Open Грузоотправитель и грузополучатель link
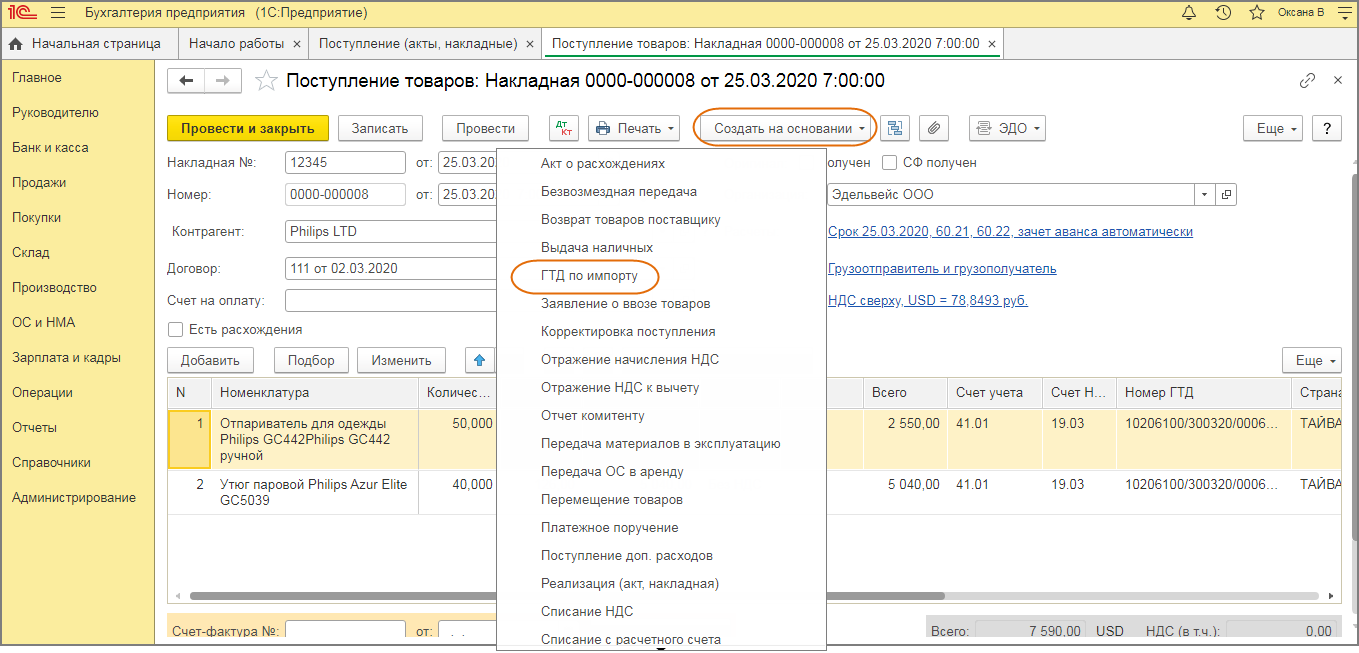Screen dimensions: 1359x653 [942, 268]
